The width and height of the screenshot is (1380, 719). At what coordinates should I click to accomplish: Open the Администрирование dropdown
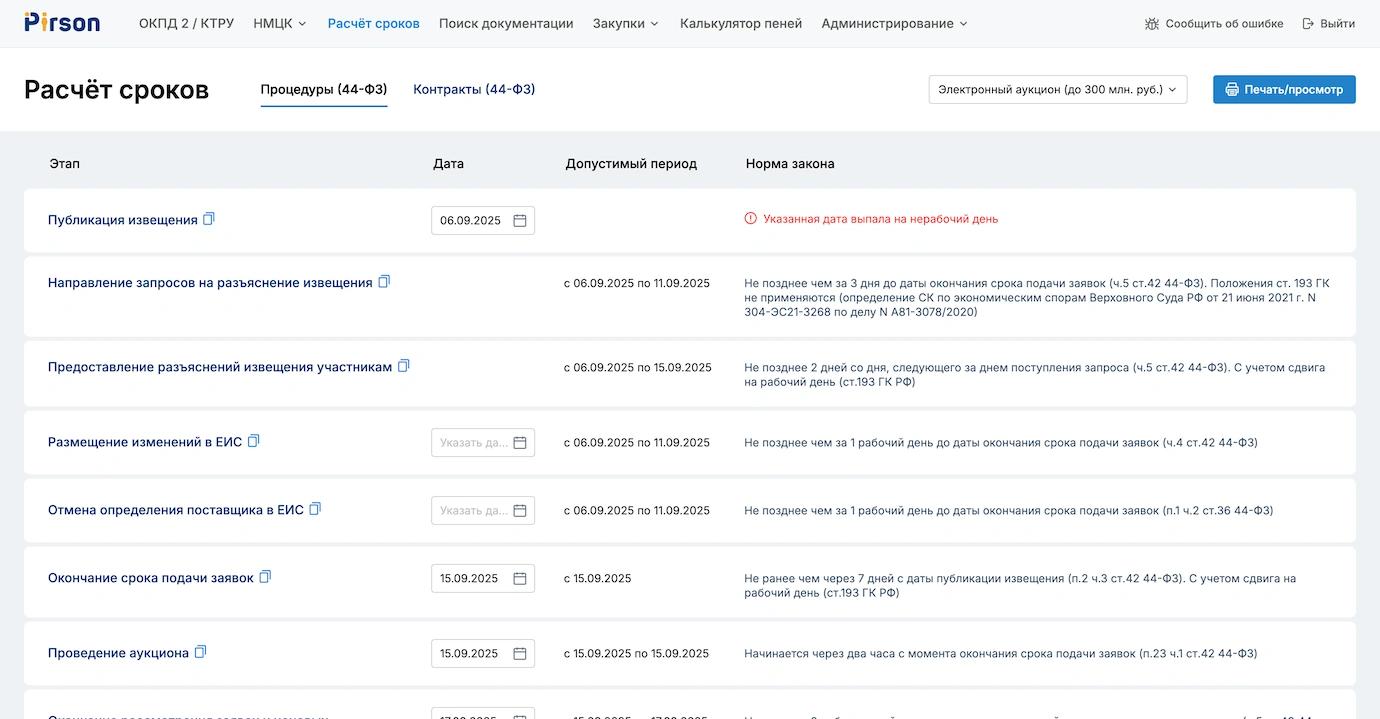coord(894,24)
